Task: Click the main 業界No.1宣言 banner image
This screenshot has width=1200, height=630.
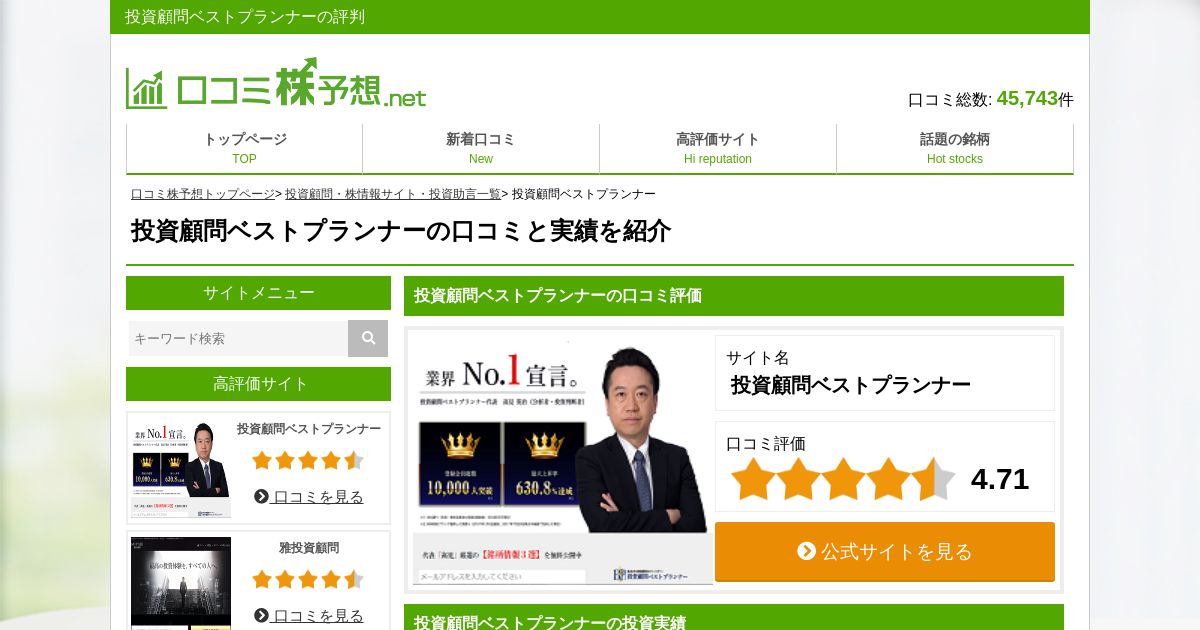Action: click(x=560, y=460)
